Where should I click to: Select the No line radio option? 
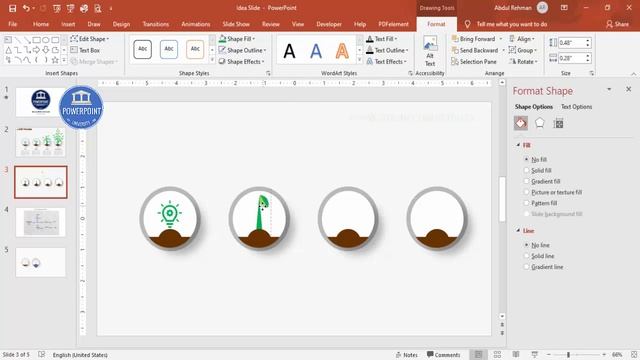tap(526, 245)
